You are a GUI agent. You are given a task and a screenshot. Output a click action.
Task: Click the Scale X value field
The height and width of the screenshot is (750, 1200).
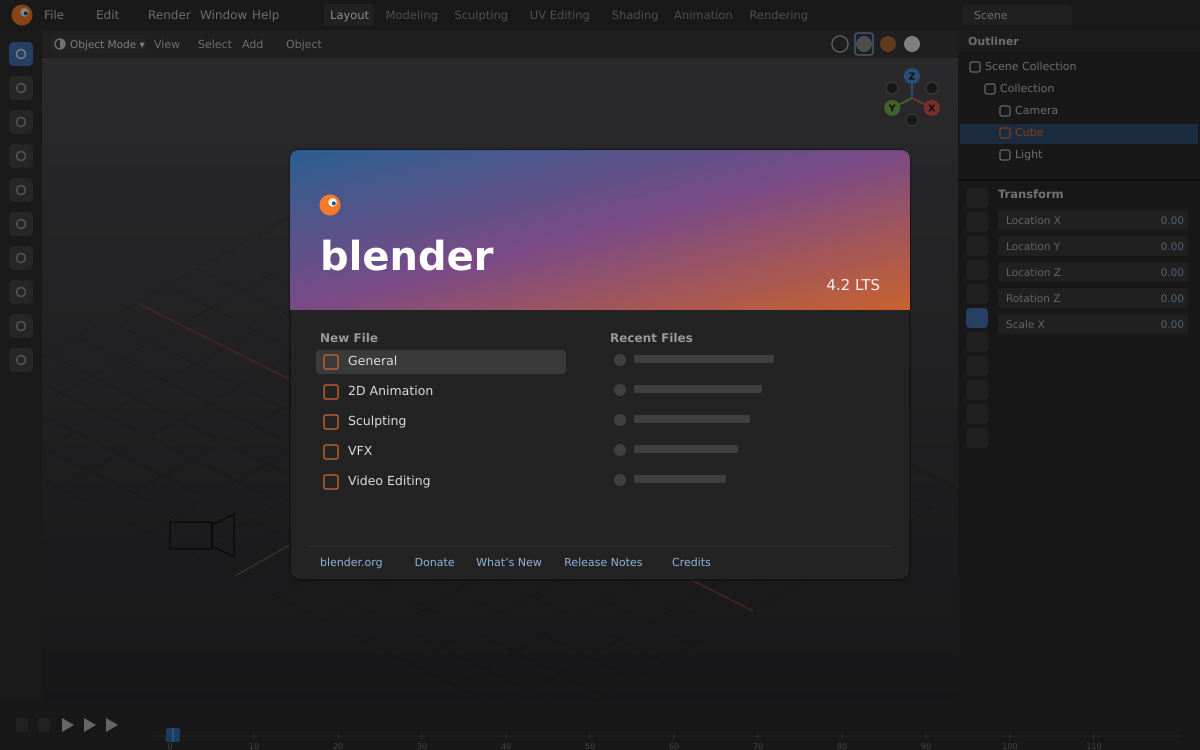coord(1093,324)
